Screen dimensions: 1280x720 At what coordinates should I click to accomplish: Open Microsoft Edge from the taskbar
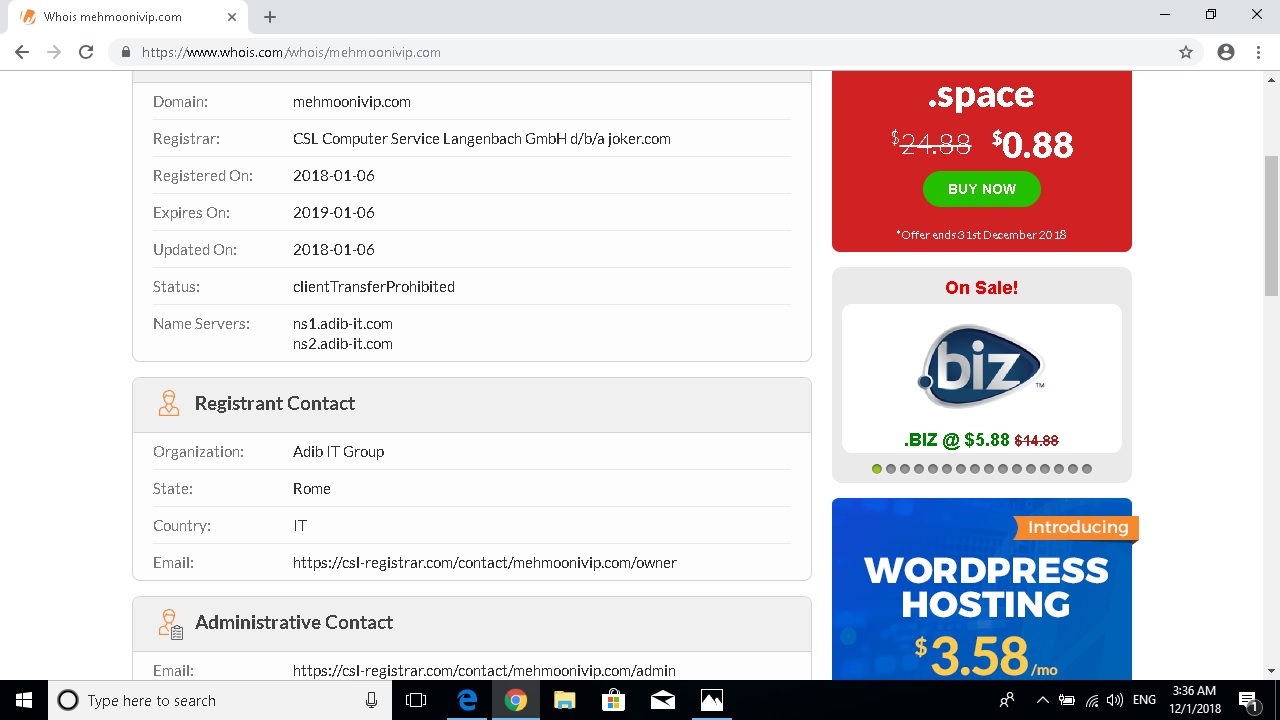467,700
